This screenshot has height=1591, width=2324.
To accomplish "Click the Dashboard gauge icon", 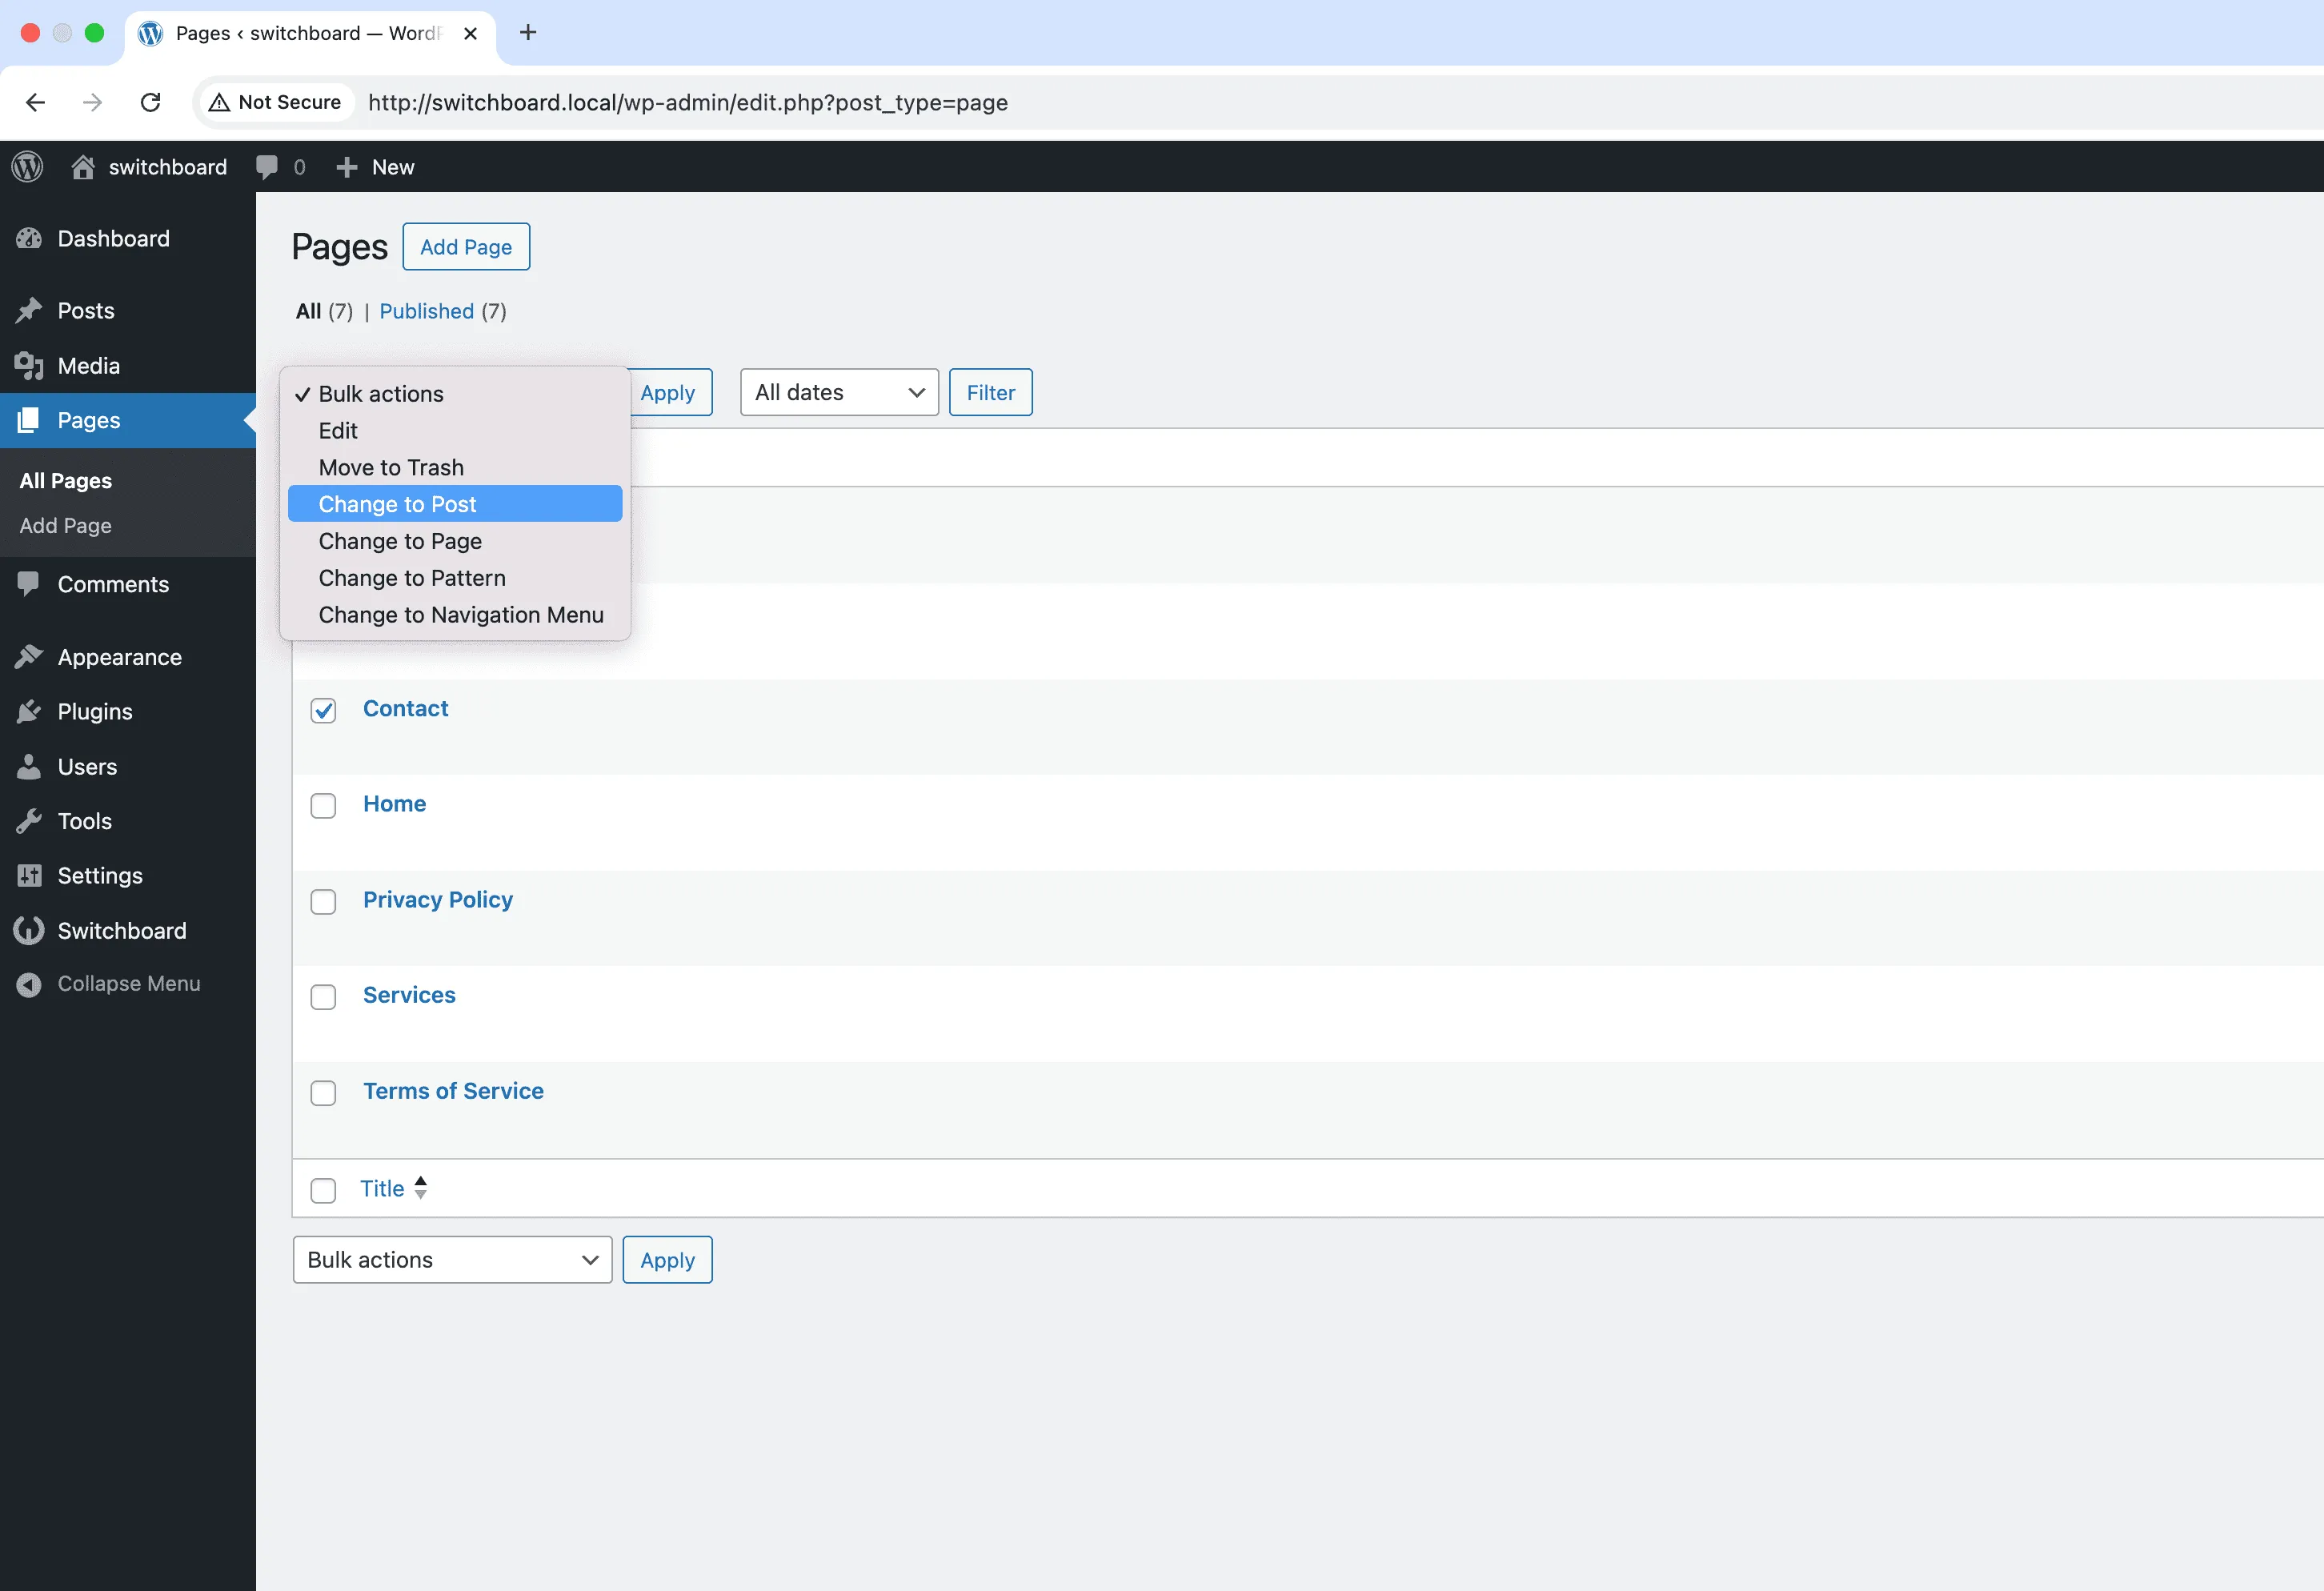I will (29, 238).
